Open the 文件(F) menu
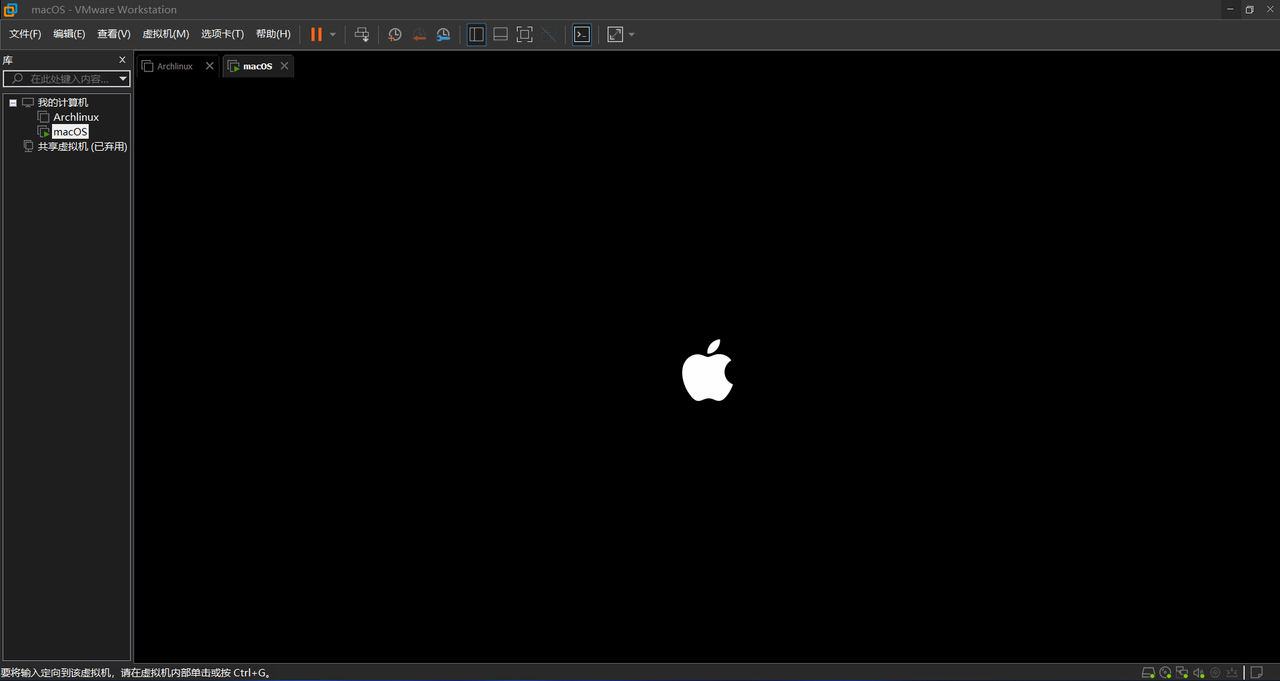1280x681 pixels. click(25, 34)
